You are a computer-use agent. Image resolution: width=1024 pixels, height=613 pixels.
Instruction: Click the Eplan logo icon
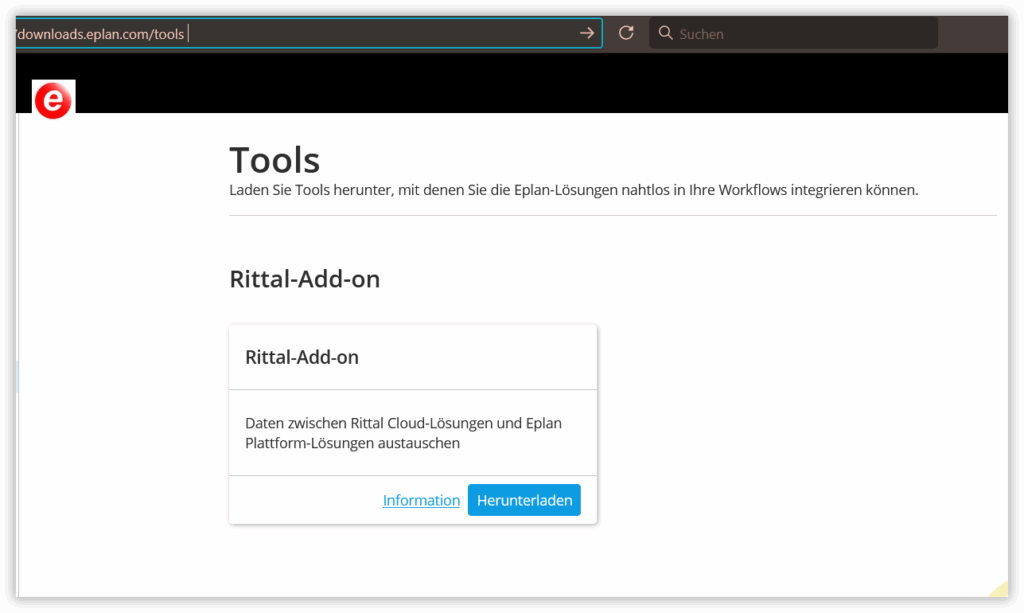coord(53,101)
